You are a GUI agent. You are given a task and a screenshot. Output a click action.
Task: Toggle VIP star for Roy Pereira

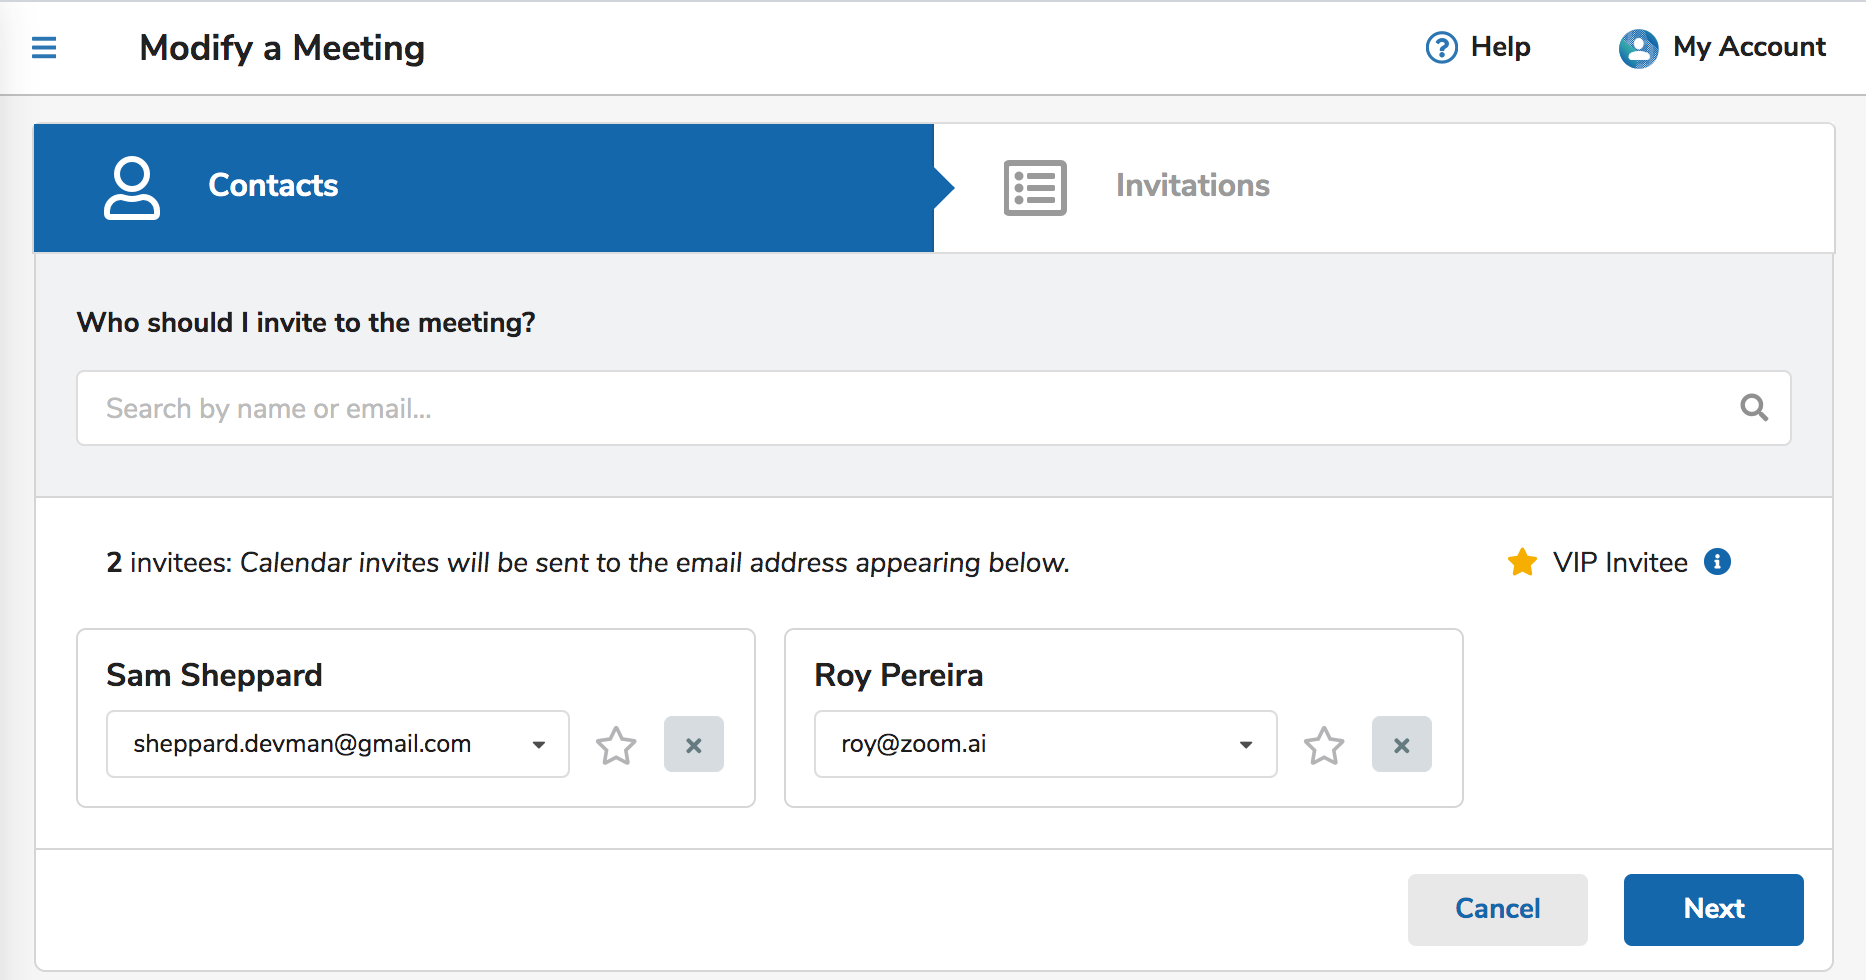(x=1324, y=745)
